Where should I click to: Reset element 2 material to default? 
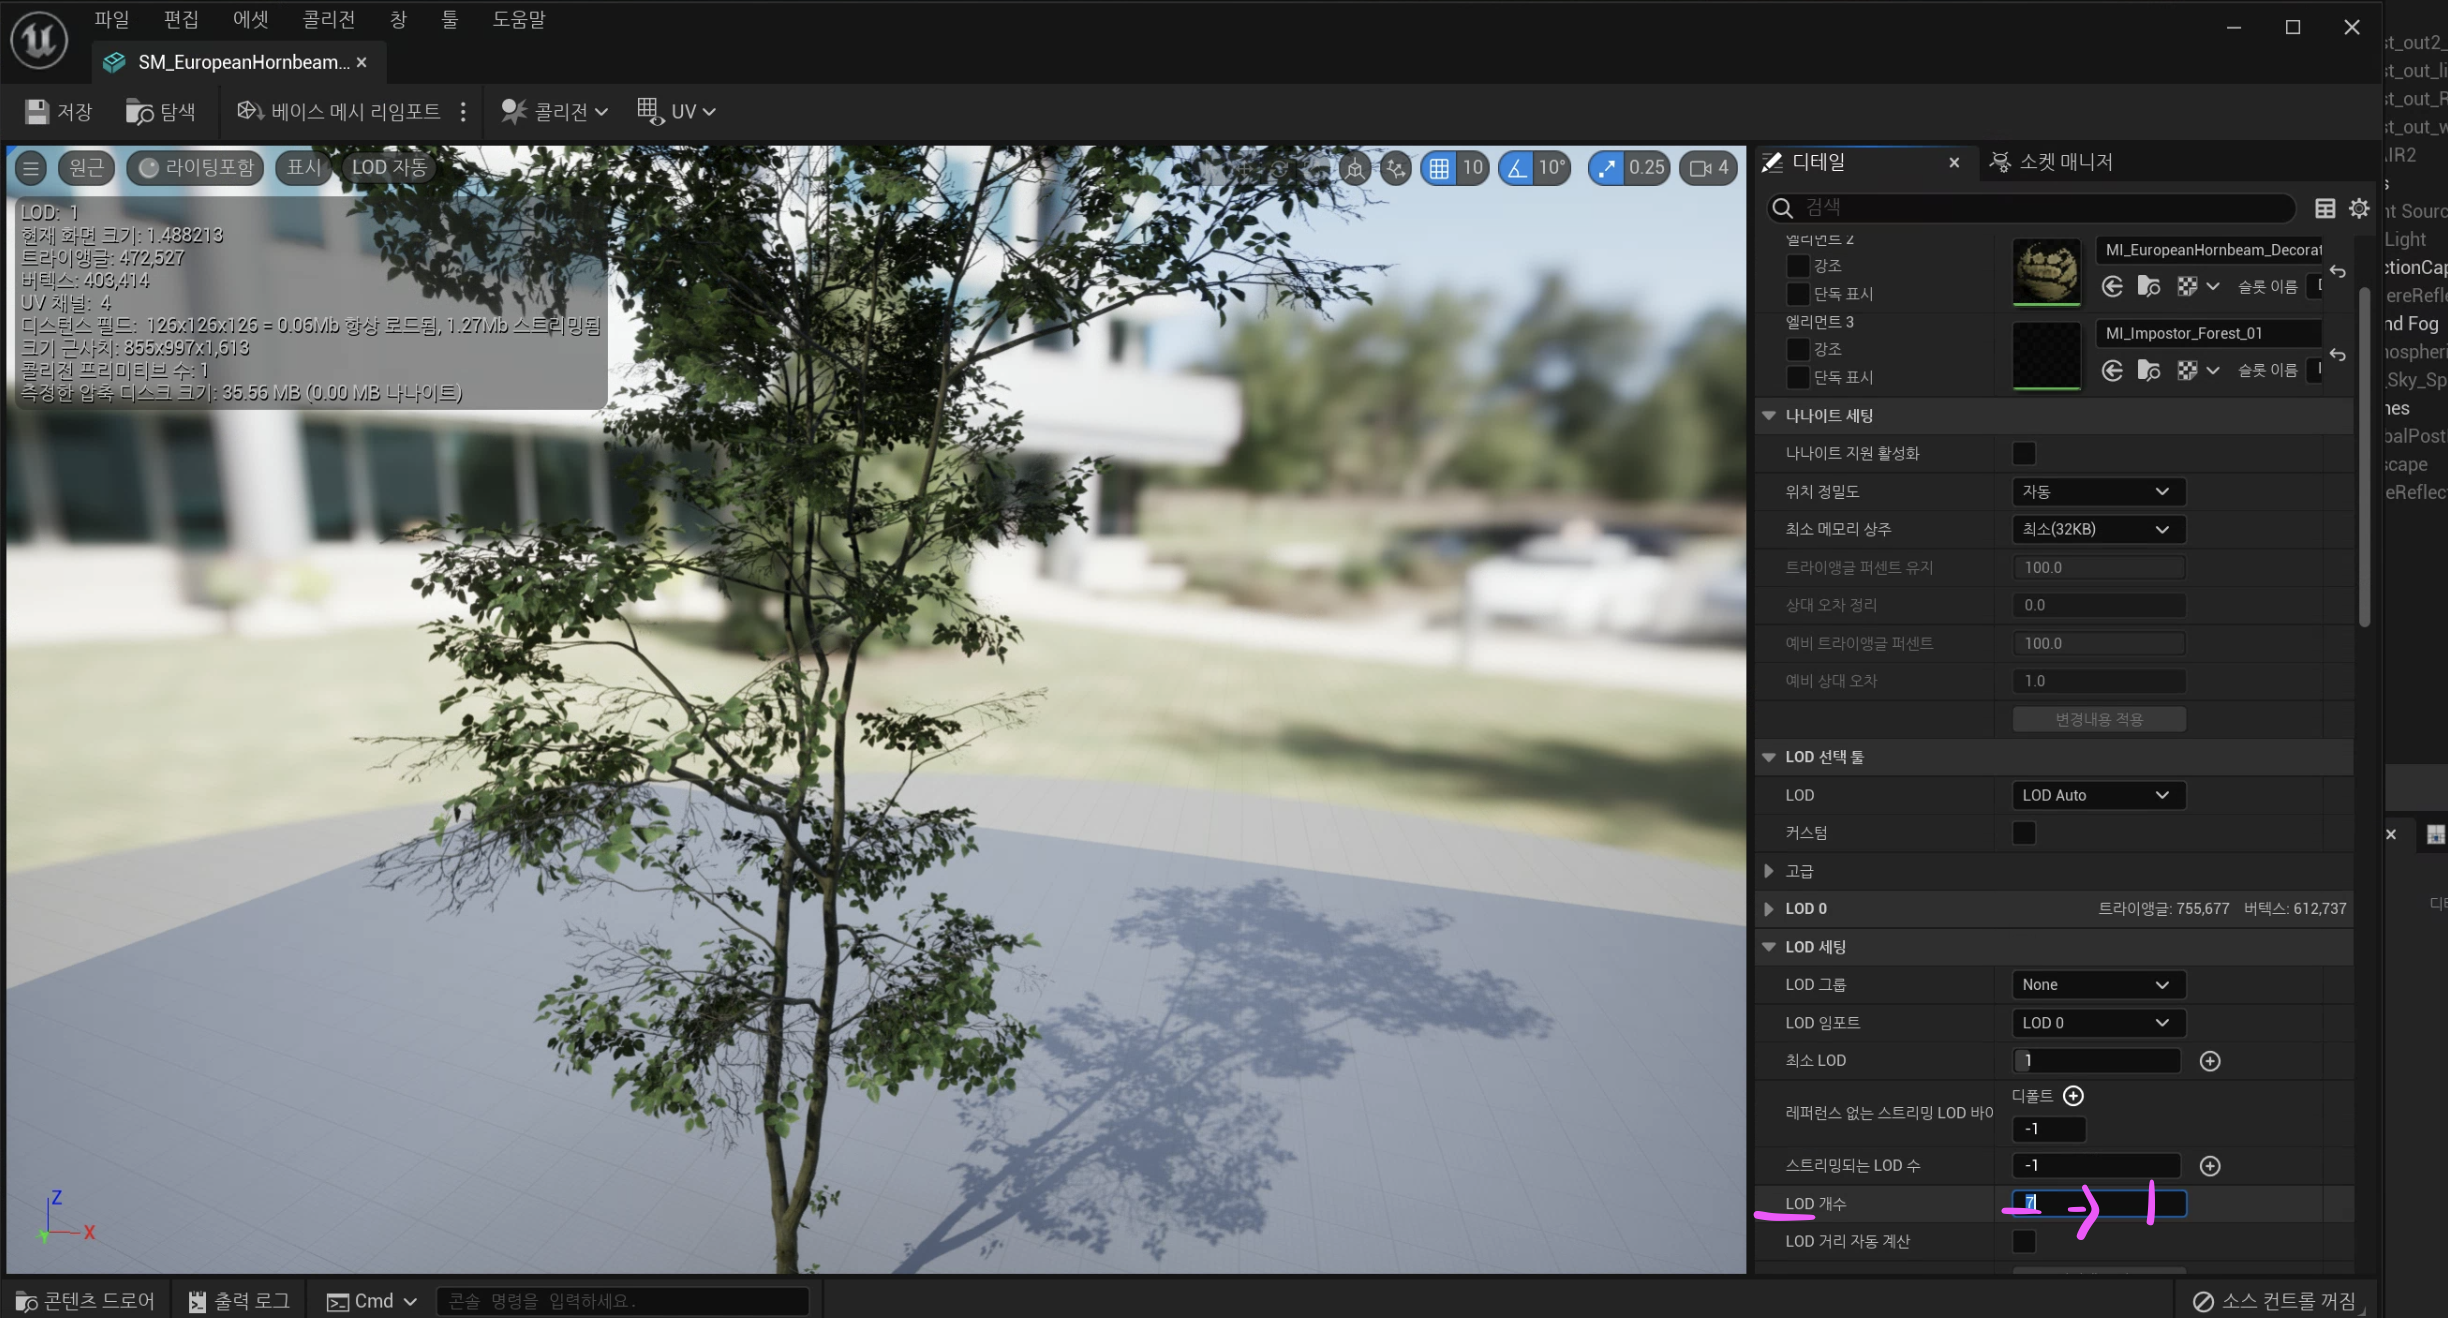pos(2337,271)
